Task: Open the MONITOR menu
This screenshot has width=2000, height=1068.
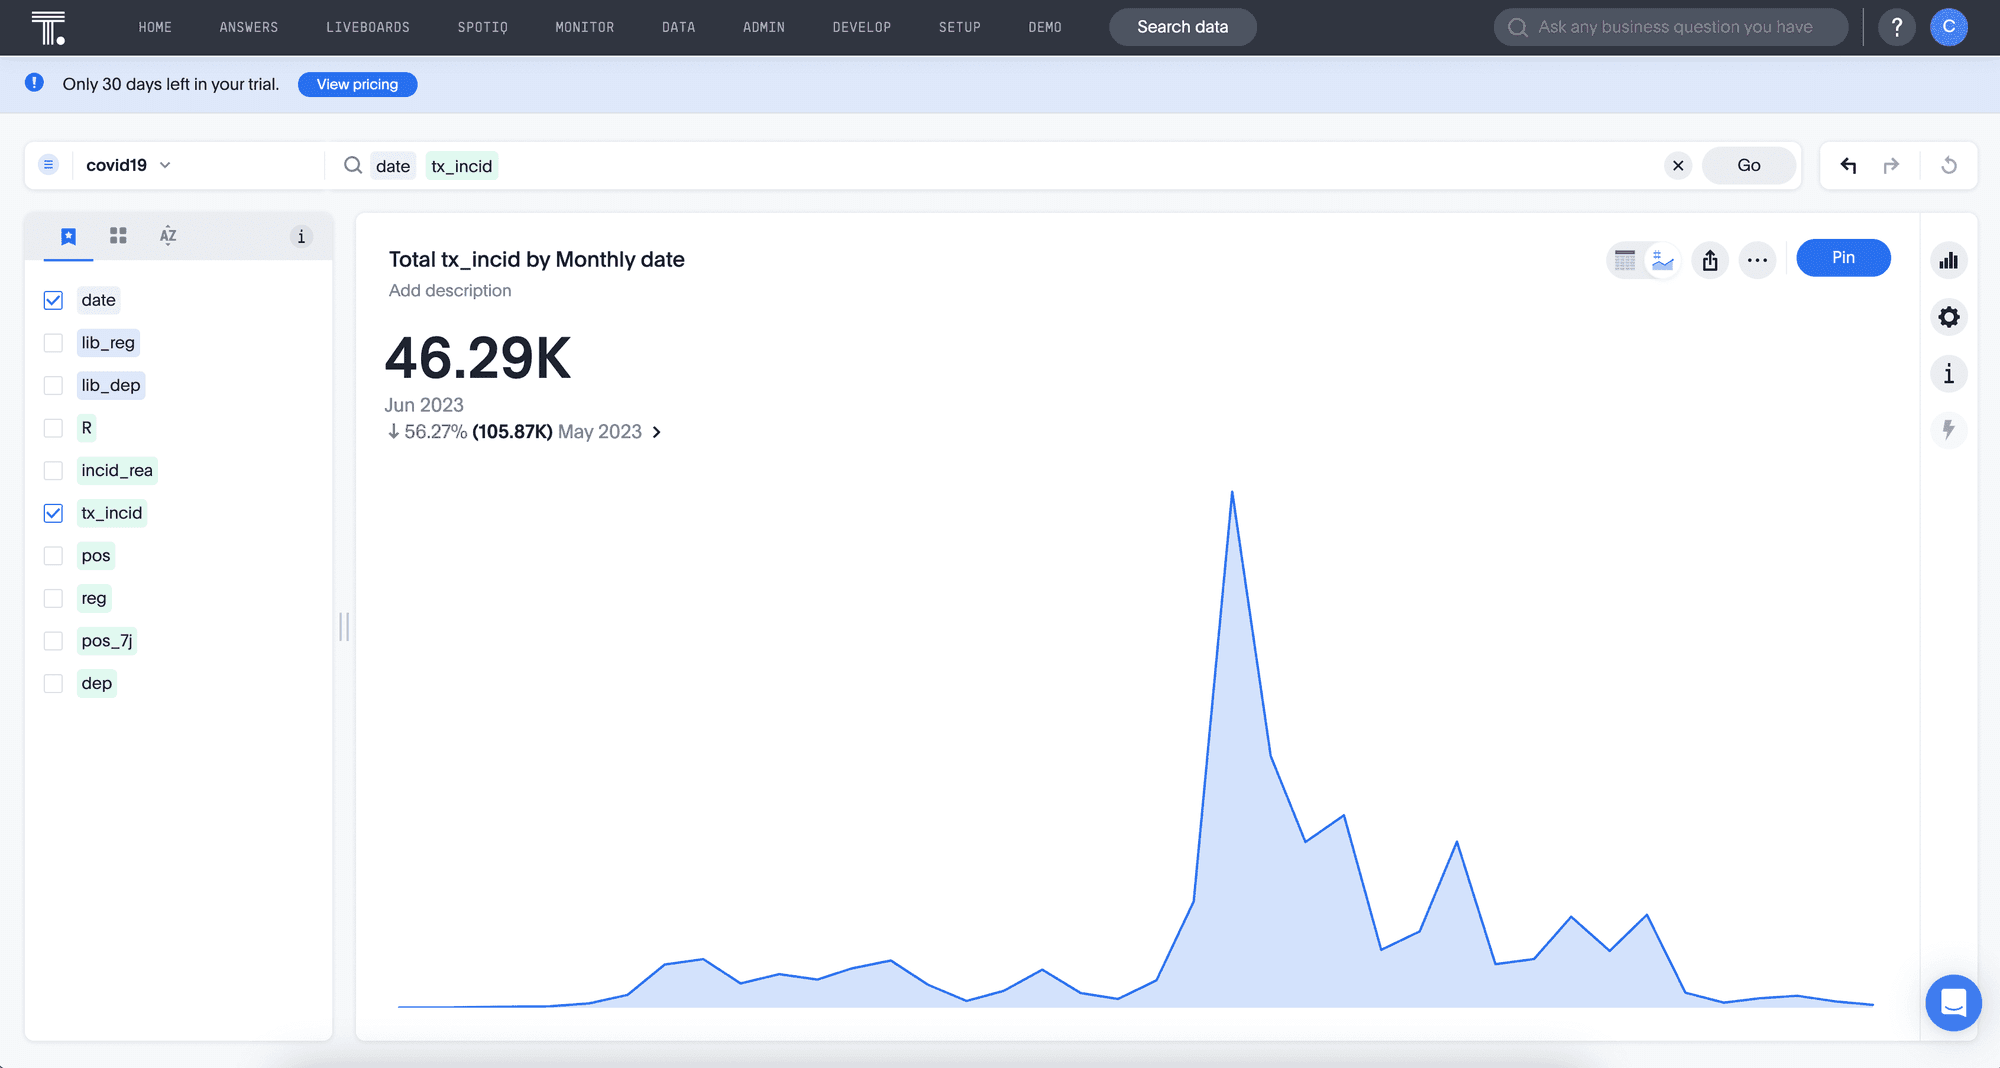Action: point(585,27)
